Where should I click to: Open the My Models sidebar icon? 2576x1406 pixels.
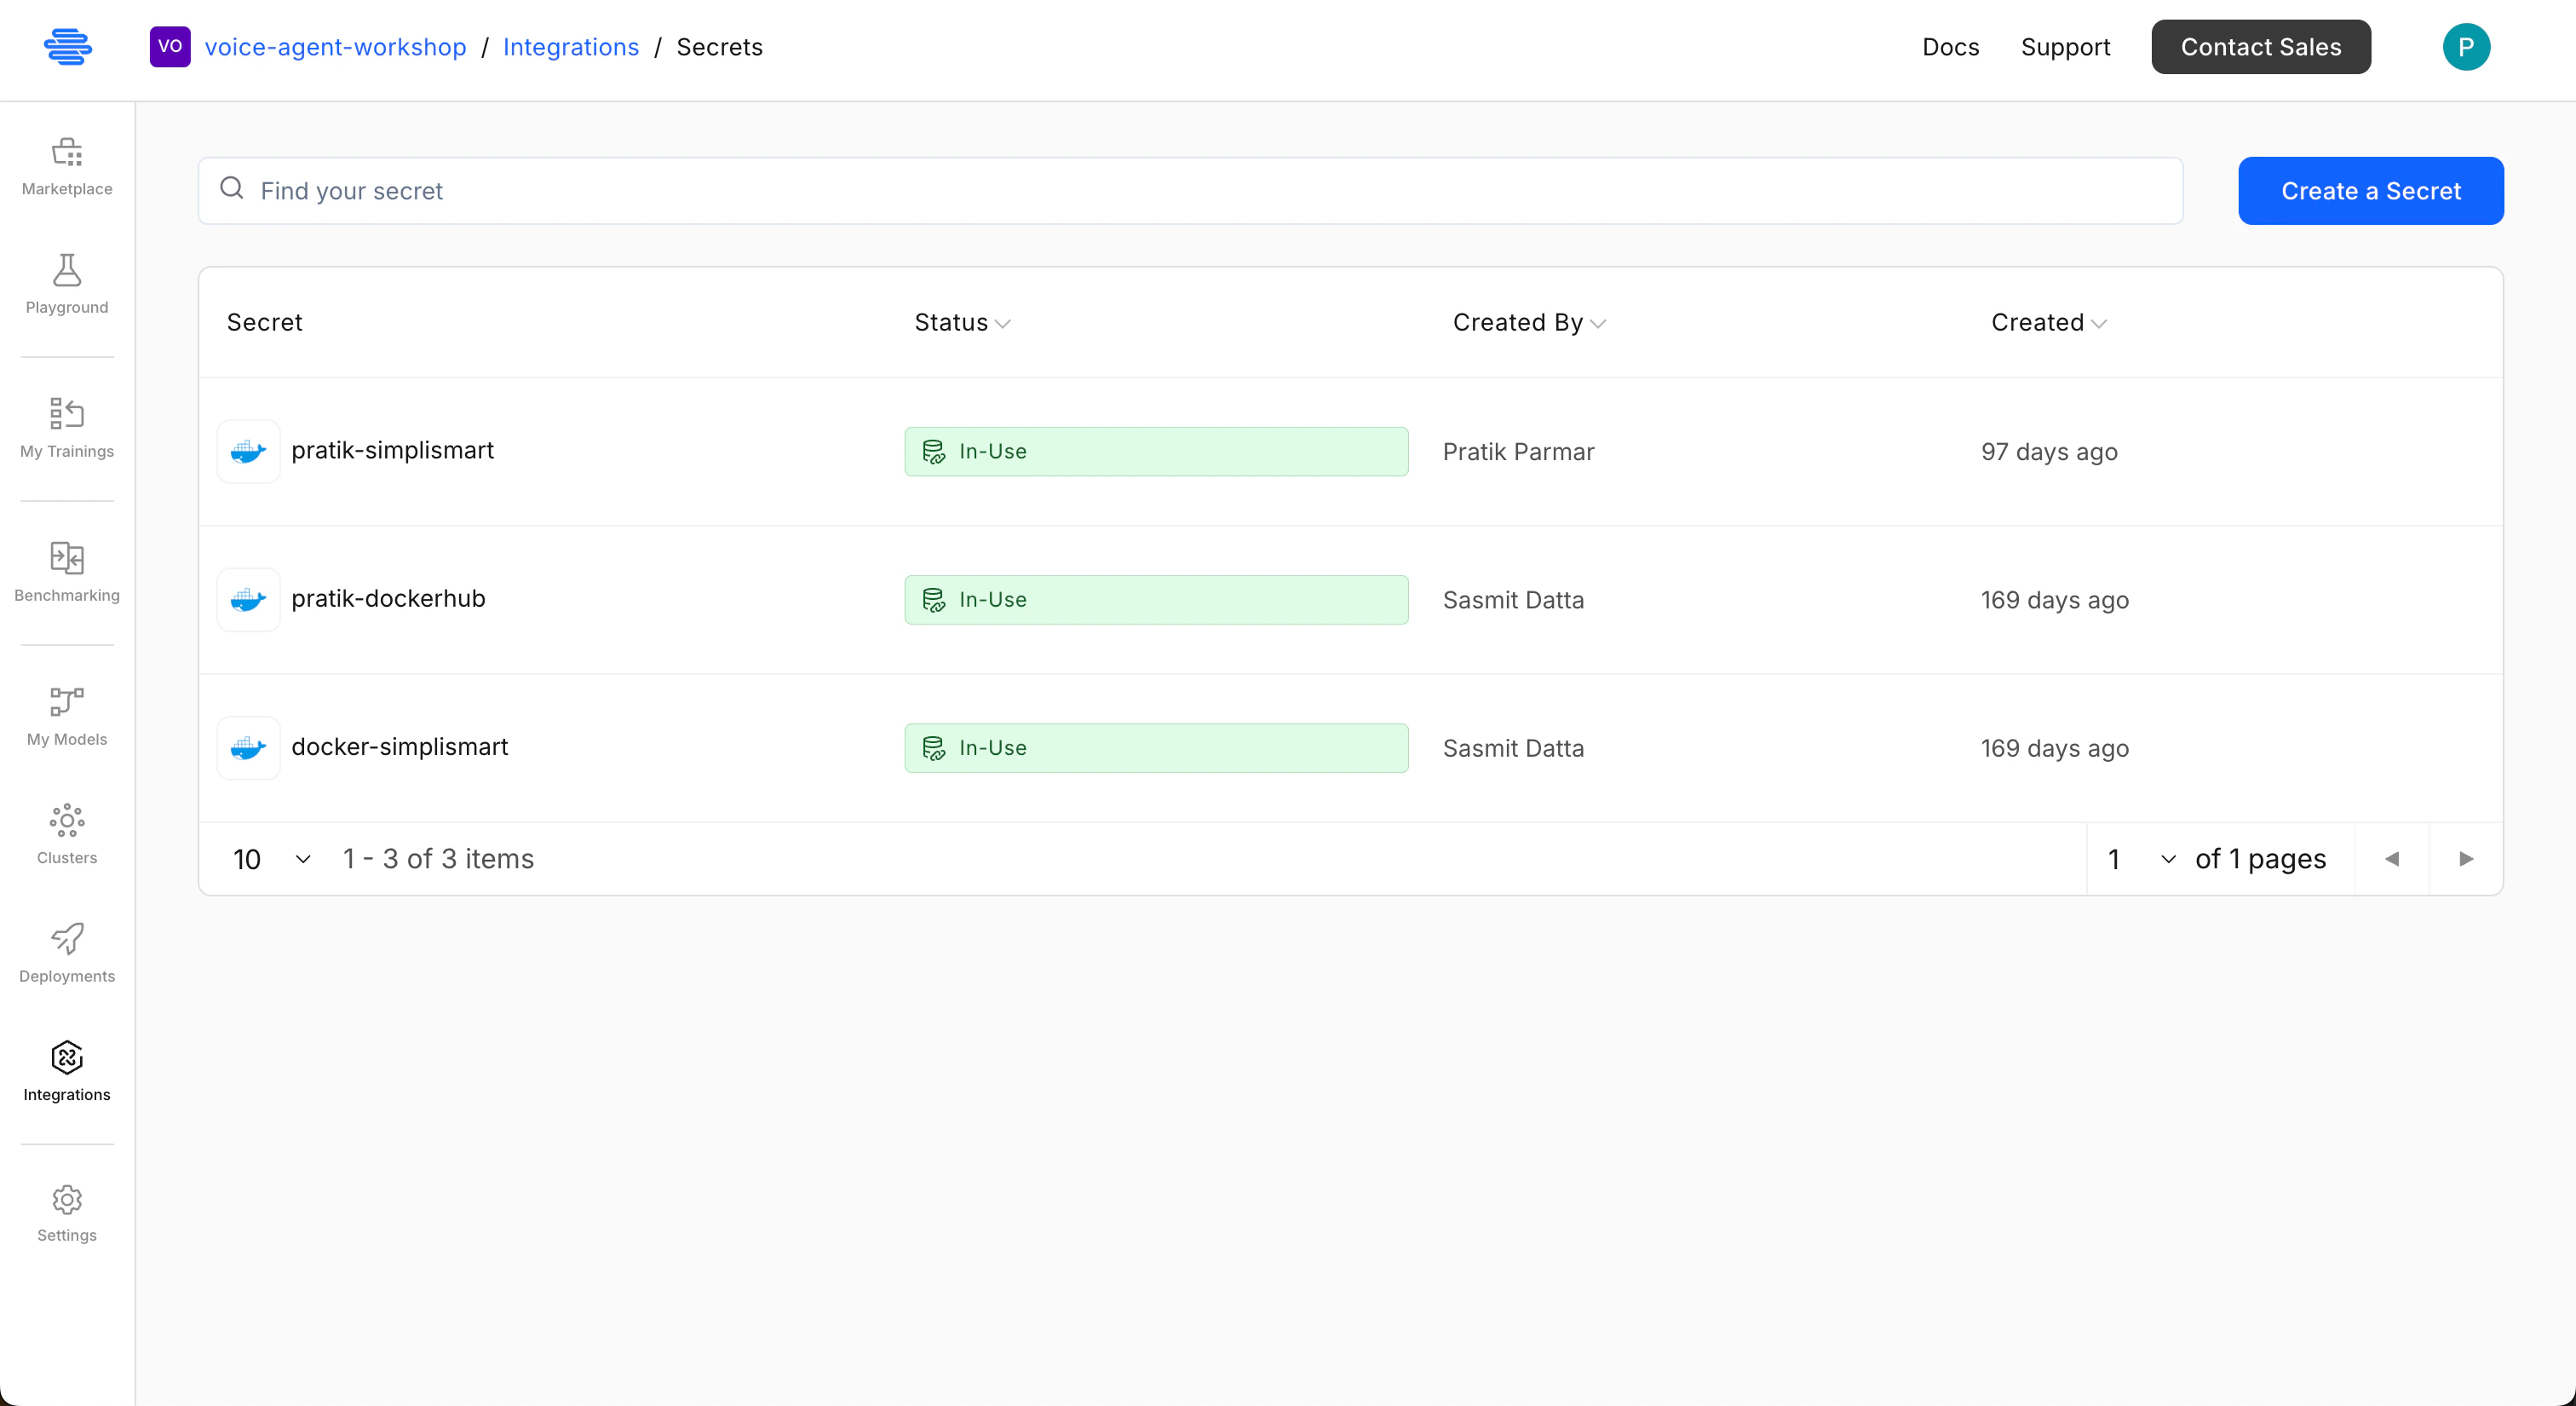point(67,702)
